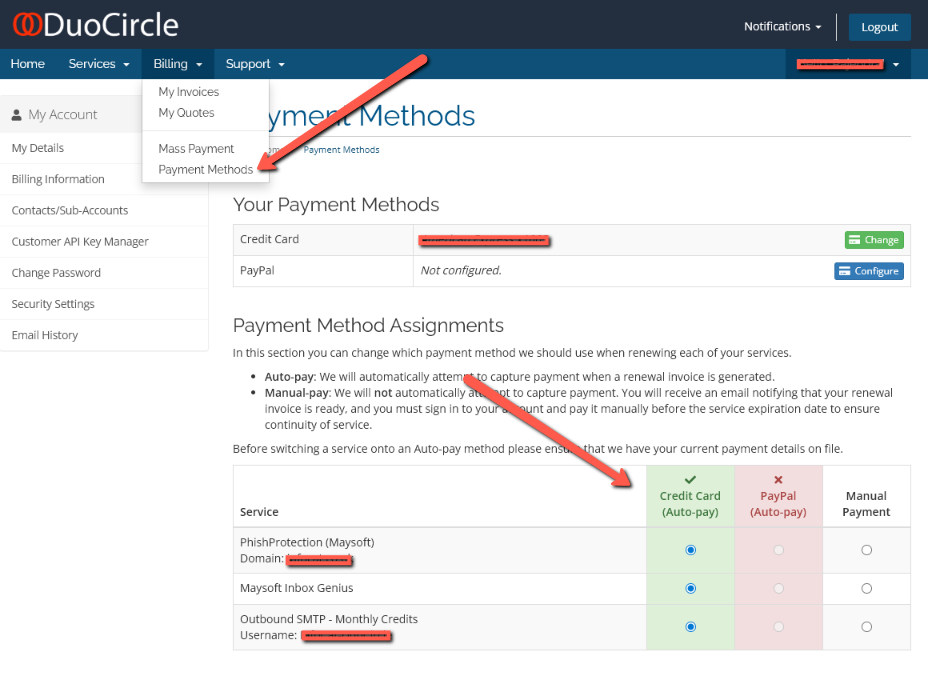Click the 'Payment Method Assignments' heading
The width and height of the screenshot is (928, 676).
tap(368, 326)
